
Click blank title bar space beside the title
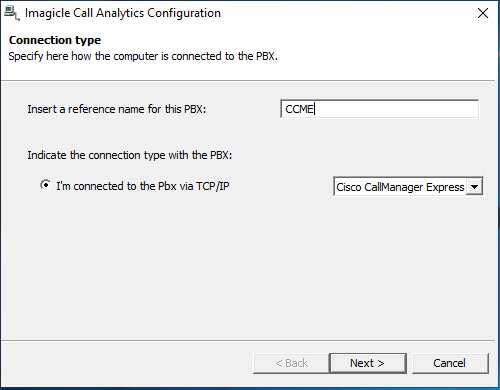(347, 13)
